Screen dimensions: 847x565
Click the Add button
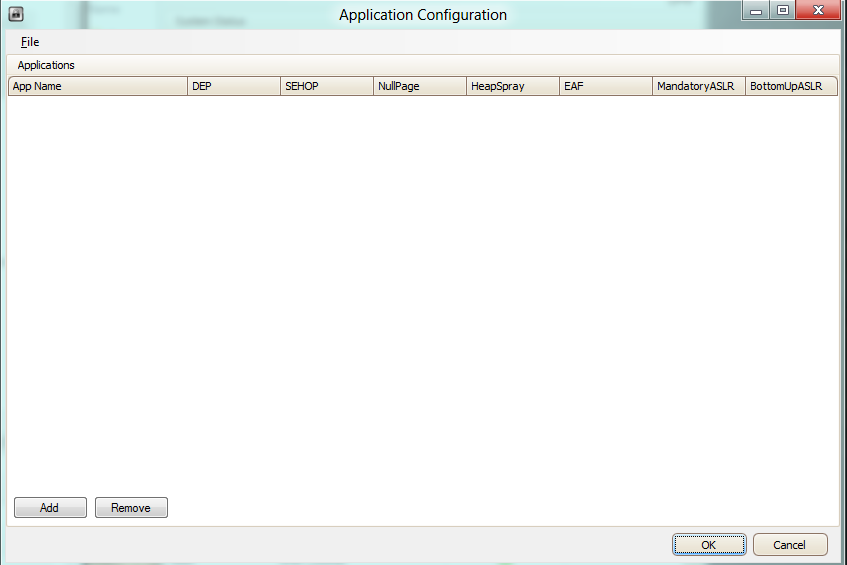pos(50,508)
